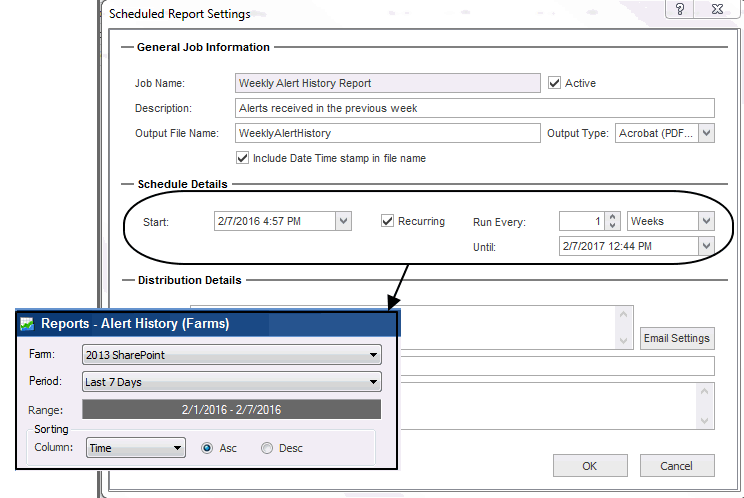Screen dimensions: 744x498
Task: Click the help question mark button
Action: [x=679, y=9]
